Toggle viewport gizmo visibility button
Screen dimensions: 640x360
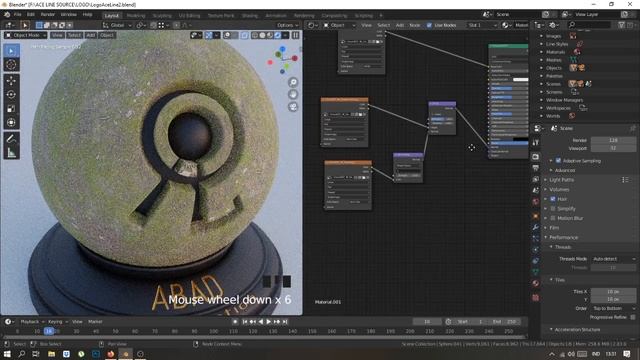pos(209,36)
